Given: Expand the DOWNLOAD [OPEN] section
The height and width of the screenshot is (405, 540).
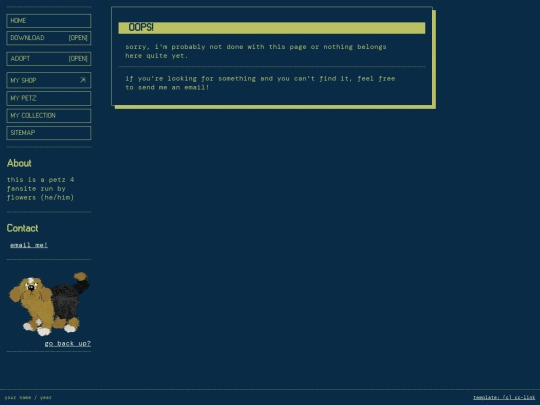Looking at the screenshot, I should [49, 38].
